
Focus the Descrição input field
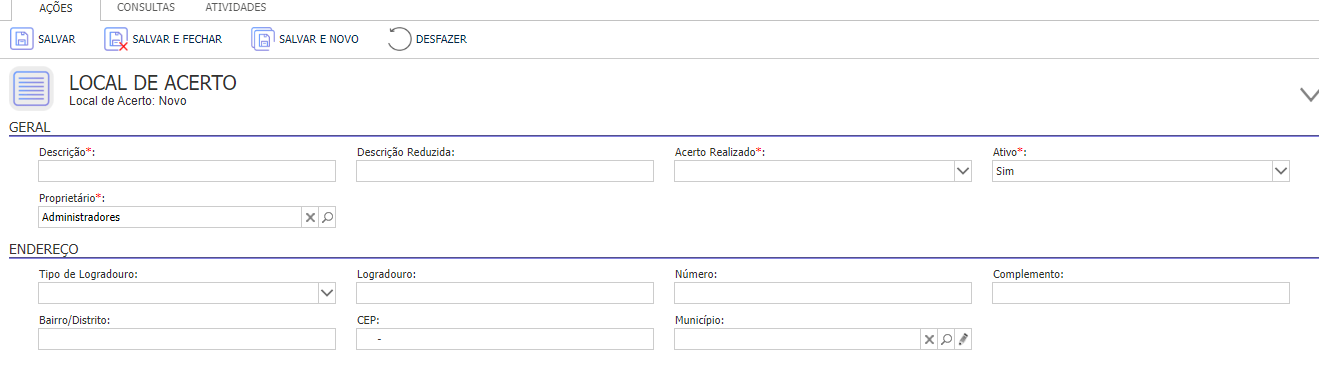point(187,171)
